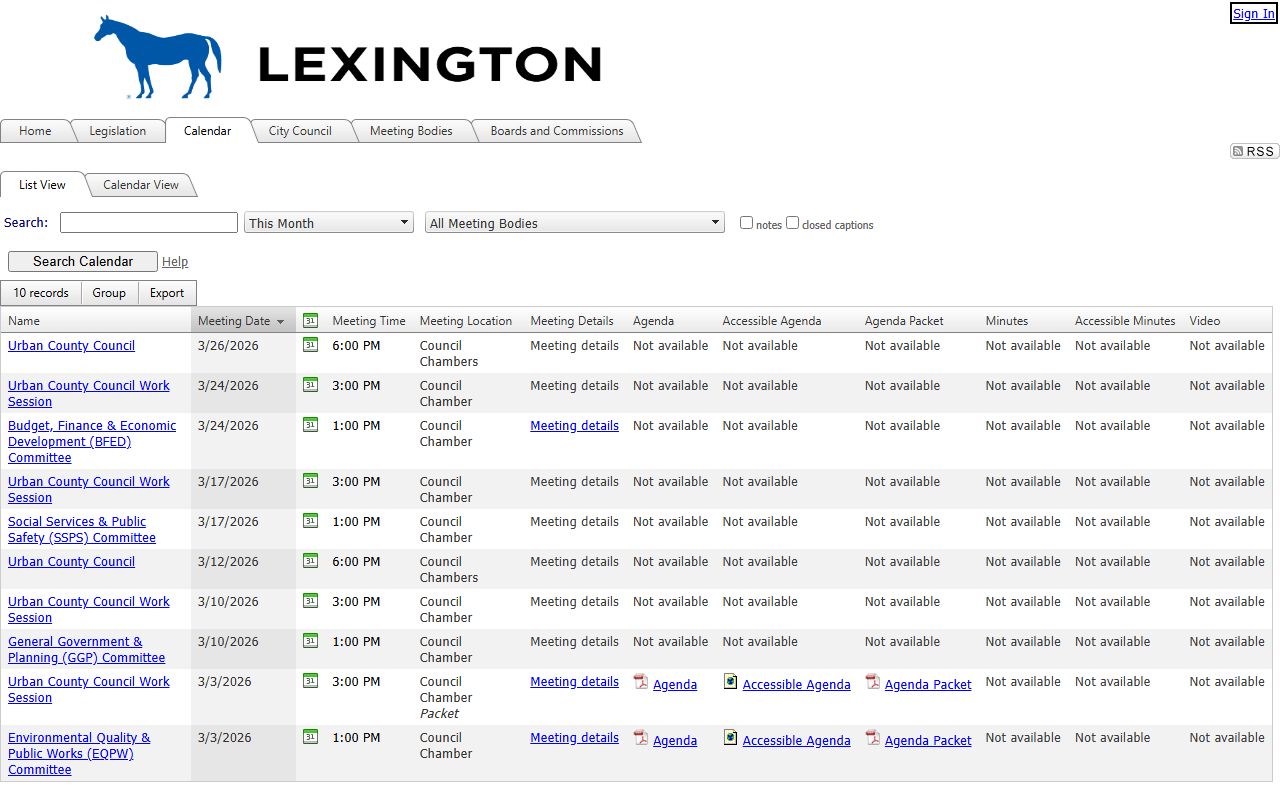
Task: Open 3/26/2026 Urban County Council link
Action: pyautogui.click(x=71, y=346)
